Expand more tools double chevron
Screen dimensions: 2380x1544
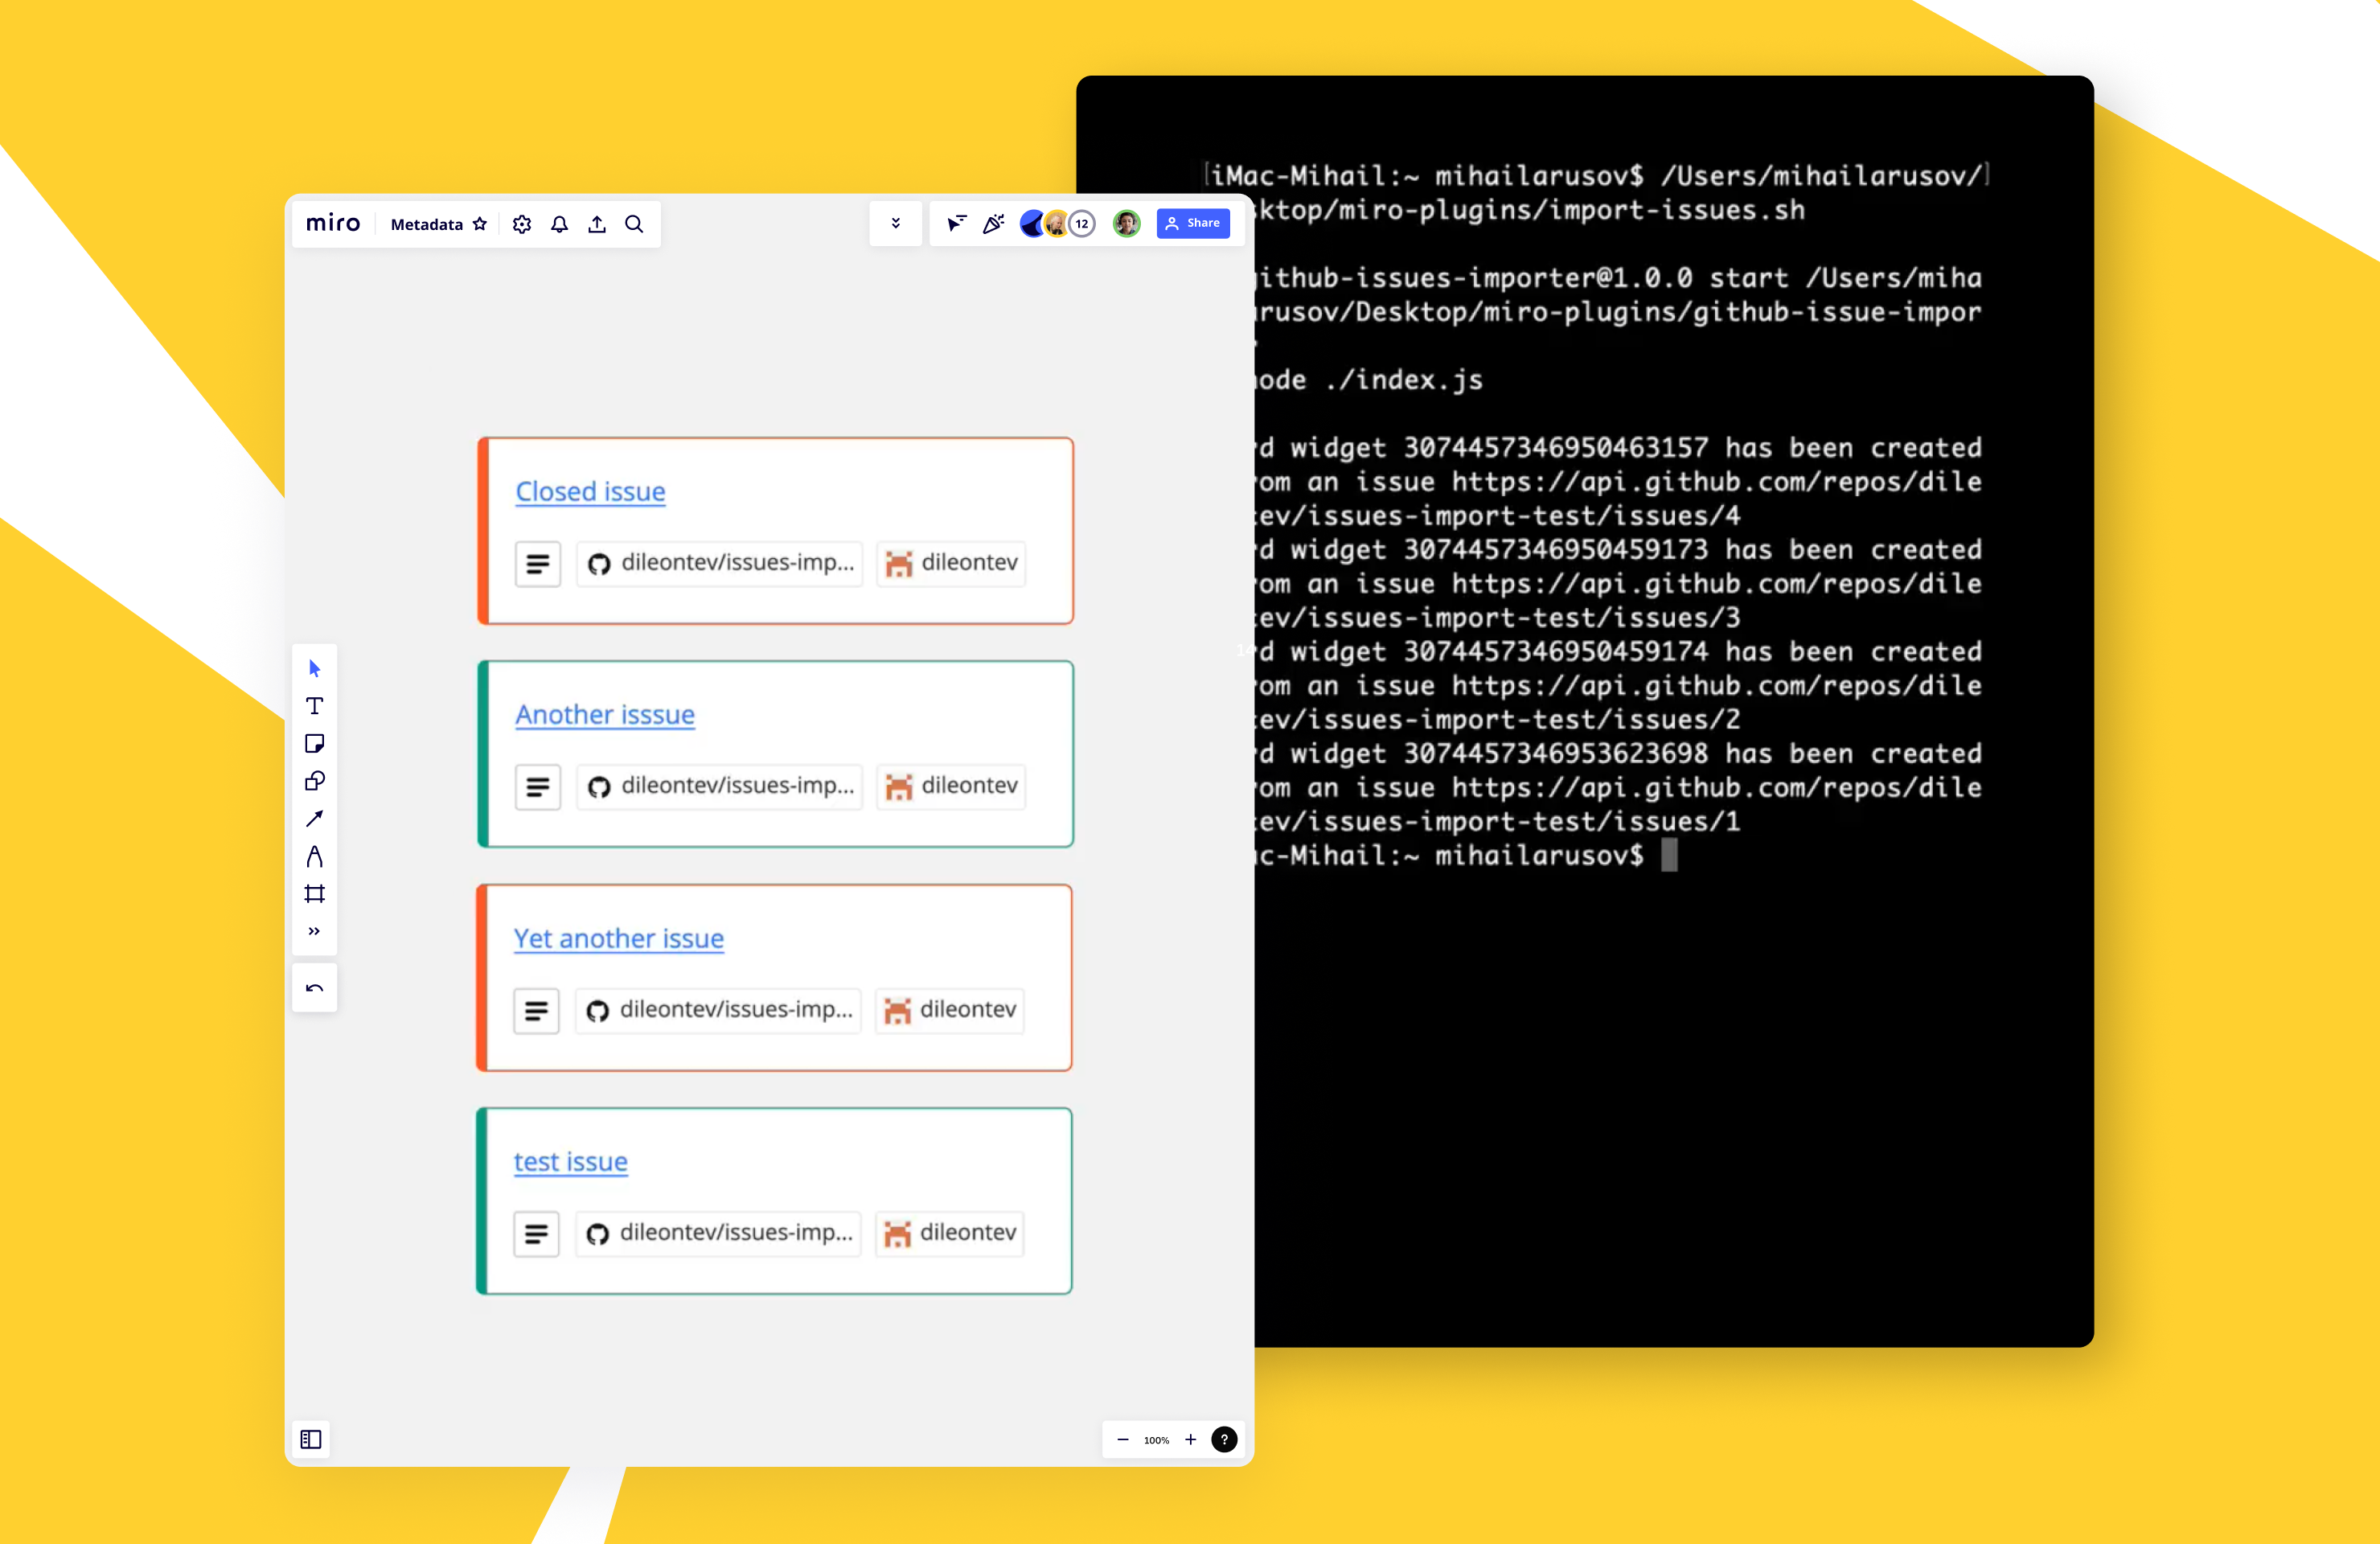314,931
